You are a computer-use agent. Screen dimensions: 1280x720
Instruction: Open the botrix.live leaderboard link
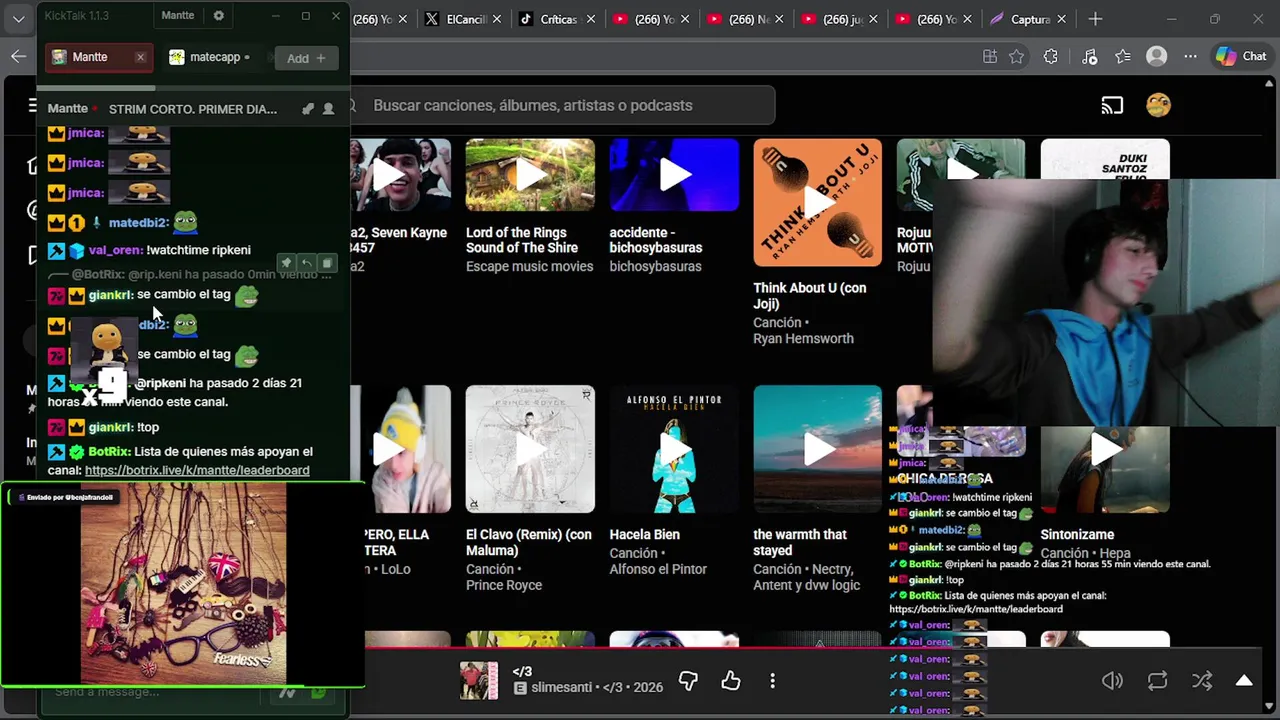tap(197, 470)
